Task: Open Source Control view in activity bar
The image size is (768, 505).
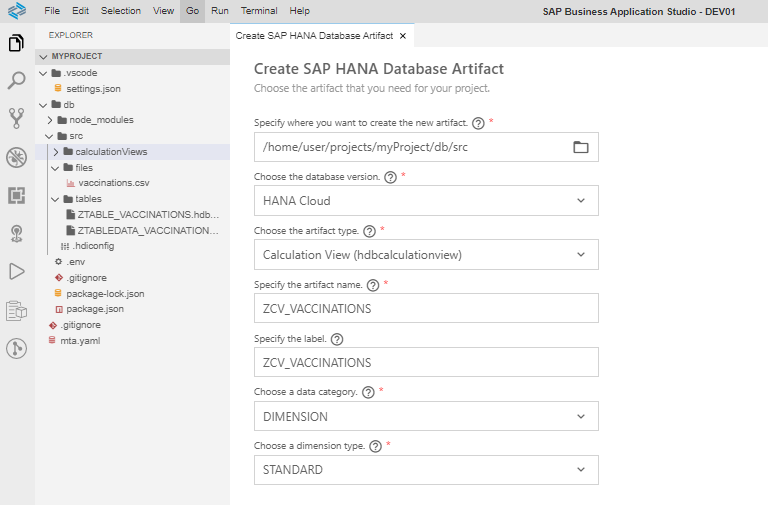Action: [16, 118]
